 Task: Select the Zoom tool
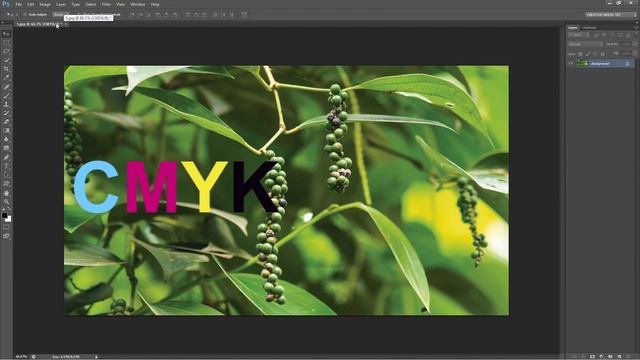tap(6, 202)
